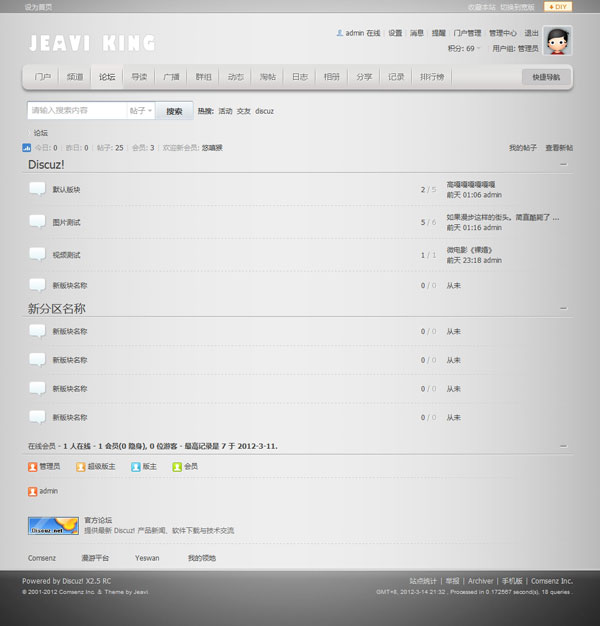The image size is (600, 626).
Task: Open the Discuz.net official forum logo
Action: pyautogui.click(x=53, y=526)
